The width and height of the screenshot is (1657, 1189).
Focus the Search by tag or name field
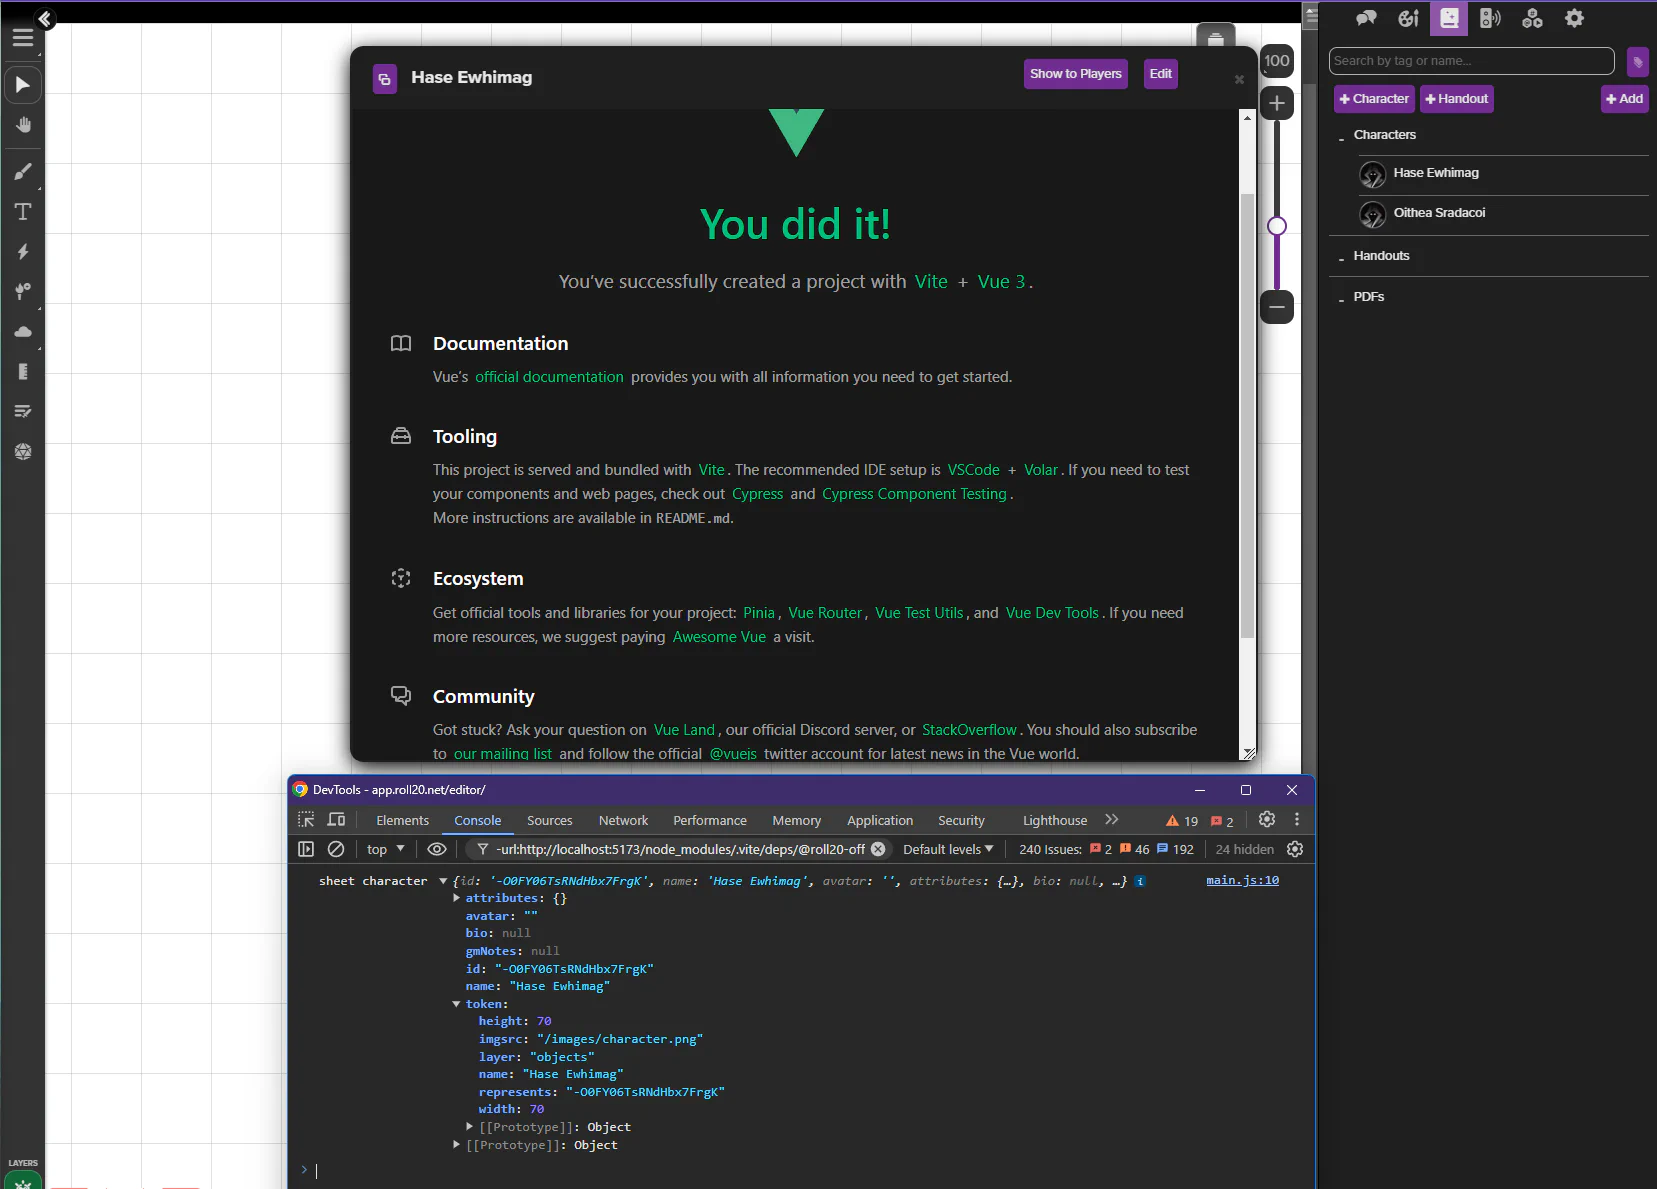[x=1471, y=61]
